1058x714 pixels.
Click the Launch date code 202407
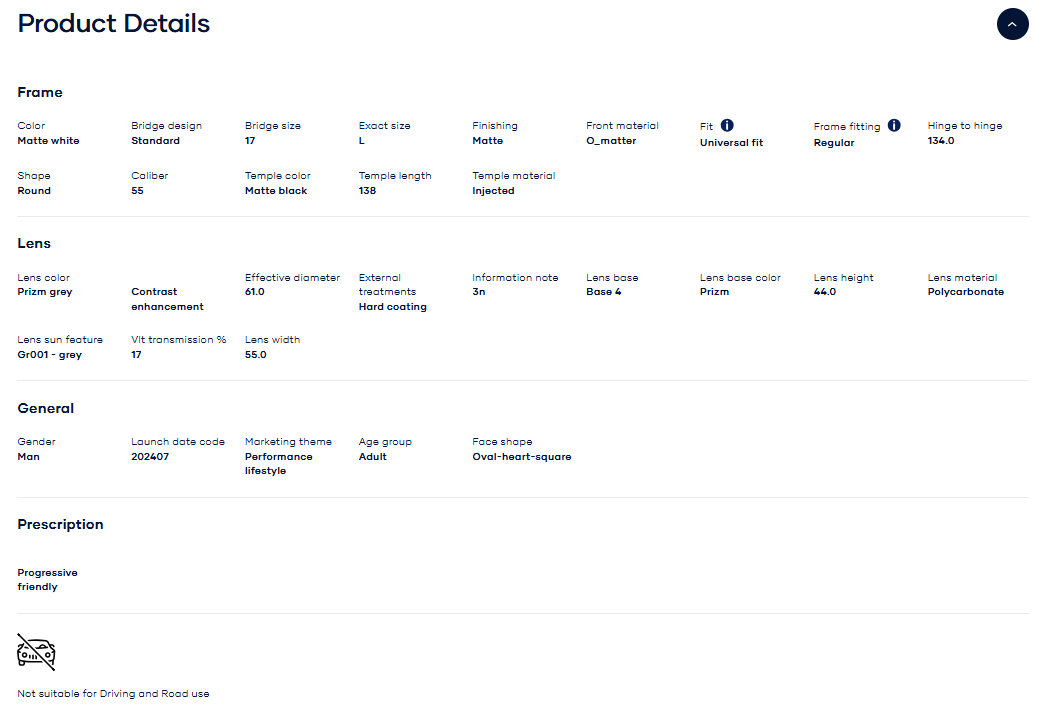(x=150, y=457)
